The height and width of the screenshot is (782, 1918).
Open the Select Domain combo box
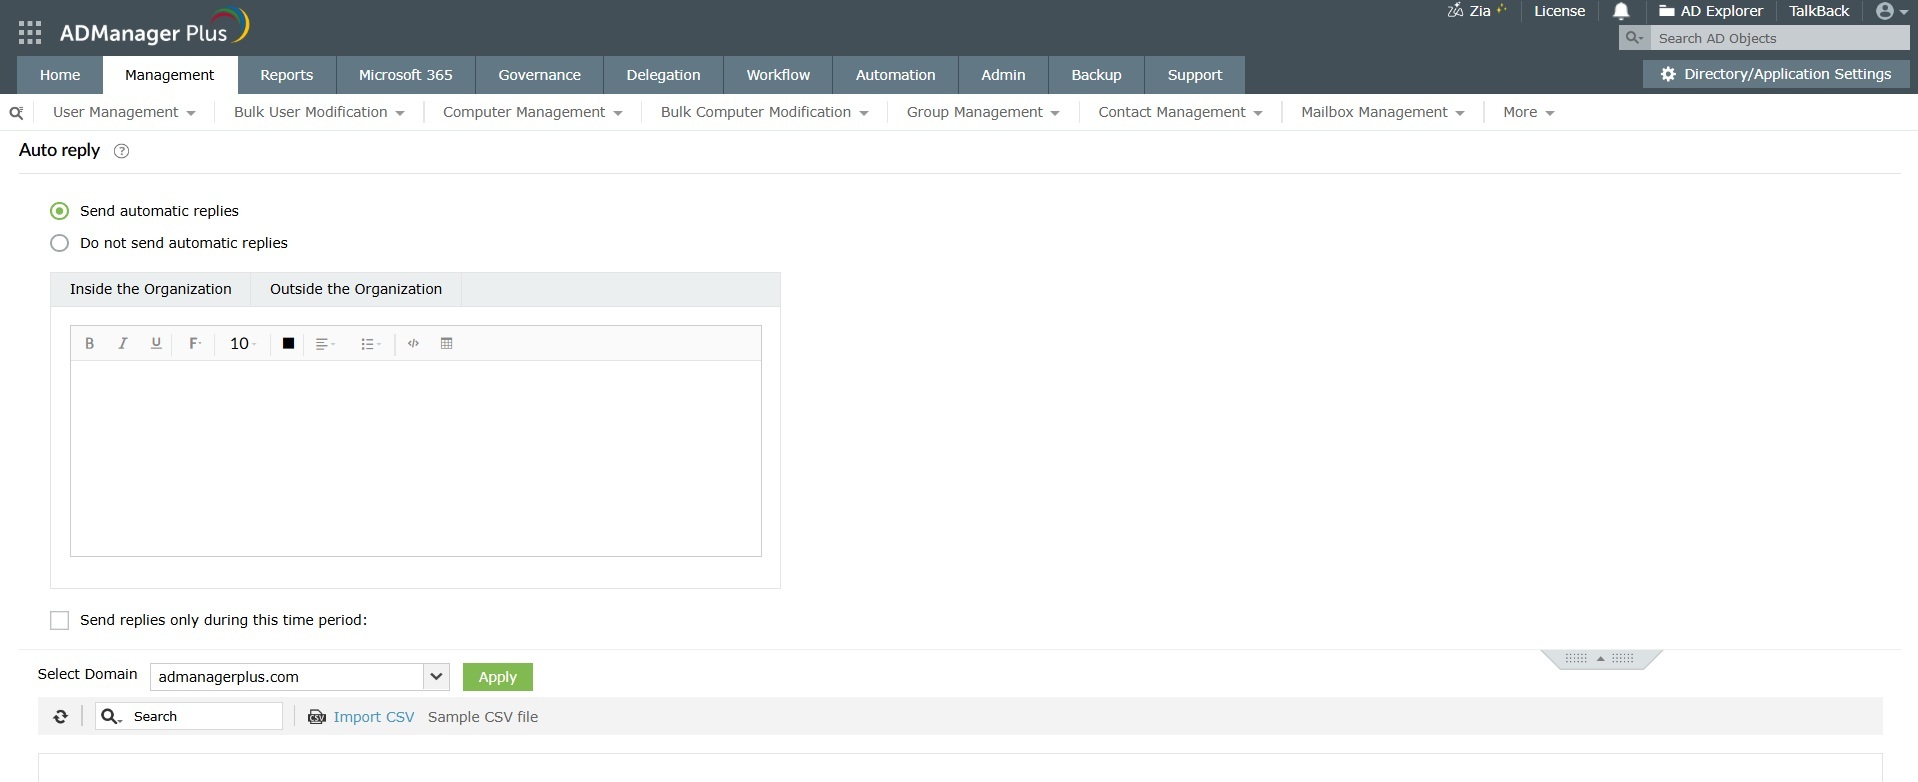tap(299, 677)
